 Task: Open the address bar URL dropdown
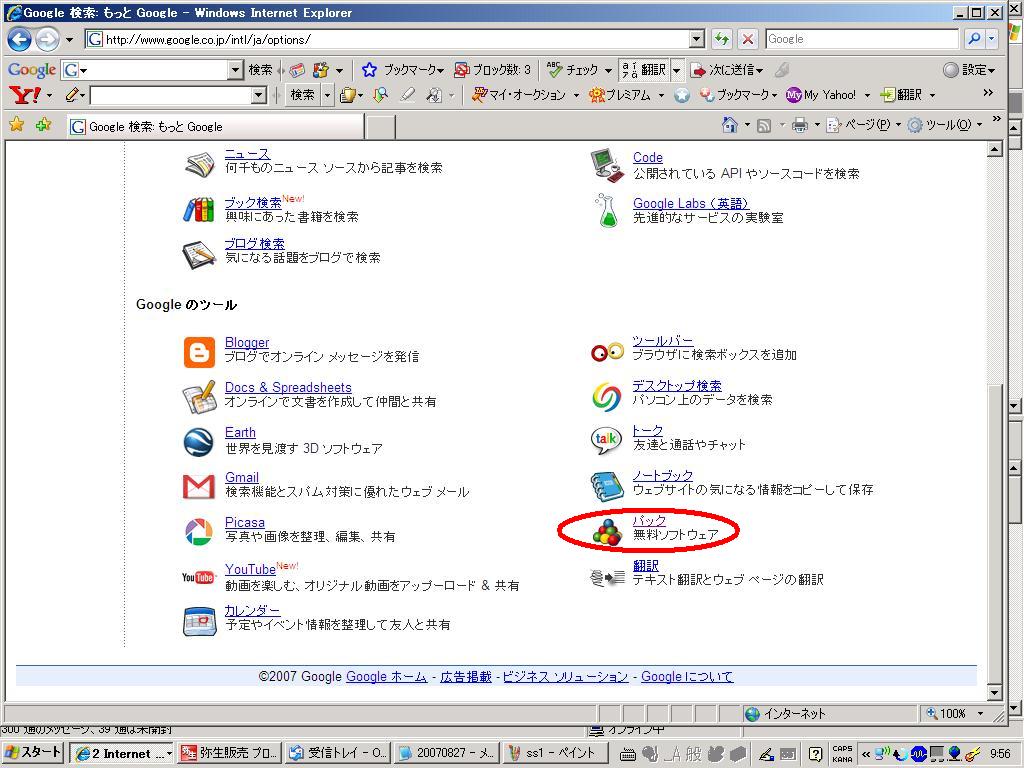[697, 39]
